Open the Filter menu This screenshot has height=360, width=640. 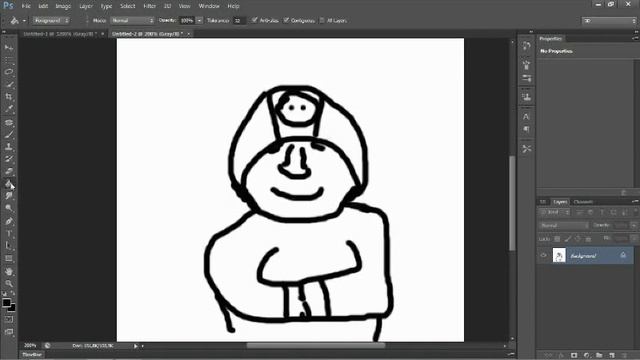pyautogui.click(x=149, y=6)
